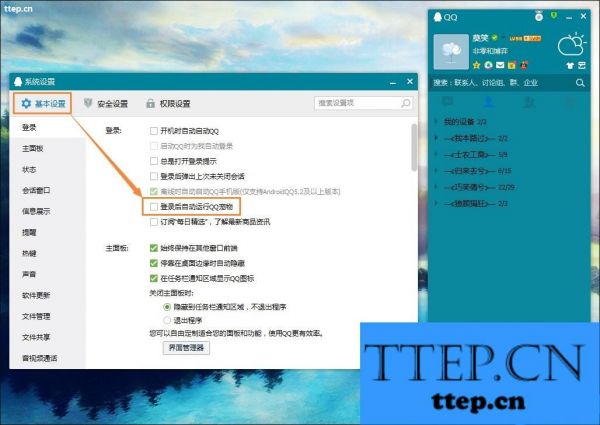Click the lock icon beside 权限设置
This screenshot has width=600, height=425.
pos(150,103)
